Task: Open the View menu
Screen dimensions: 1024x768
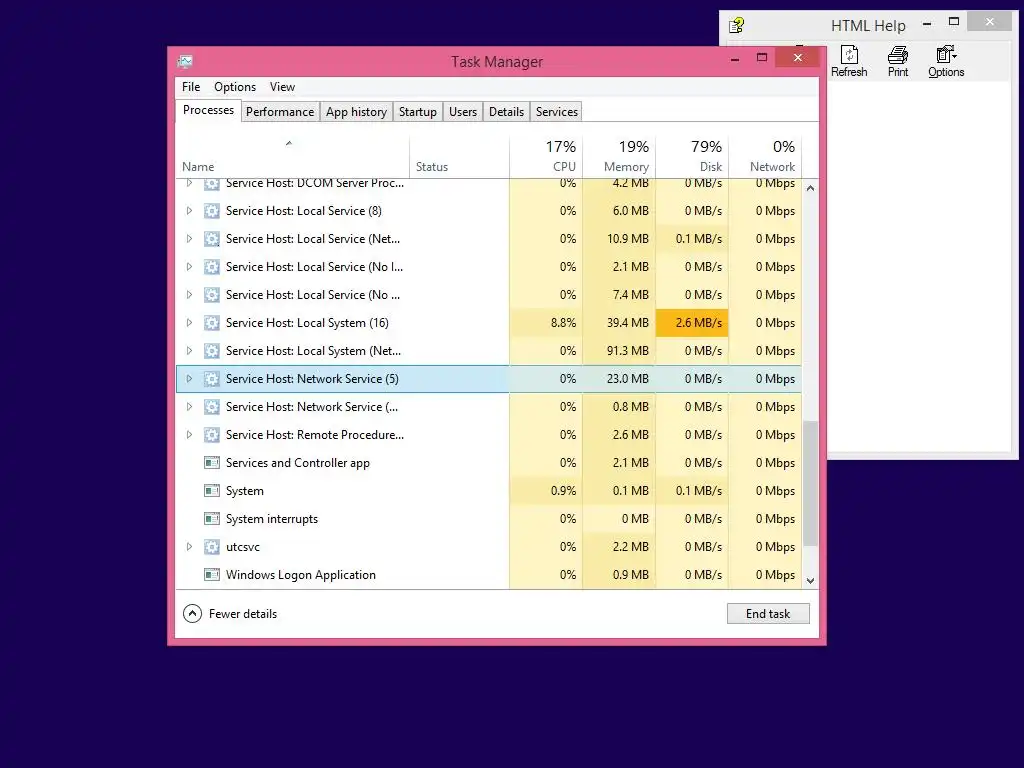Action: coord(282,87)
